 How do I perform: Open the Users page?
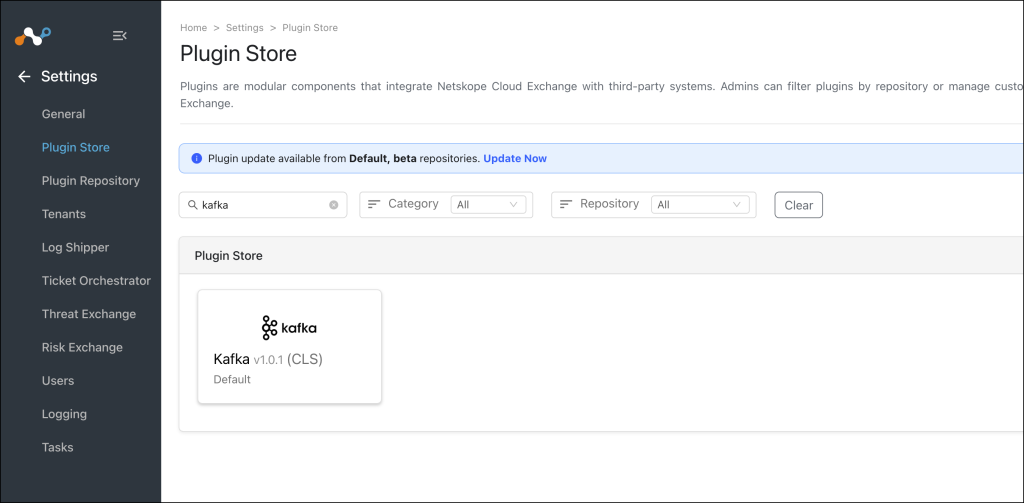click(58, 380)
